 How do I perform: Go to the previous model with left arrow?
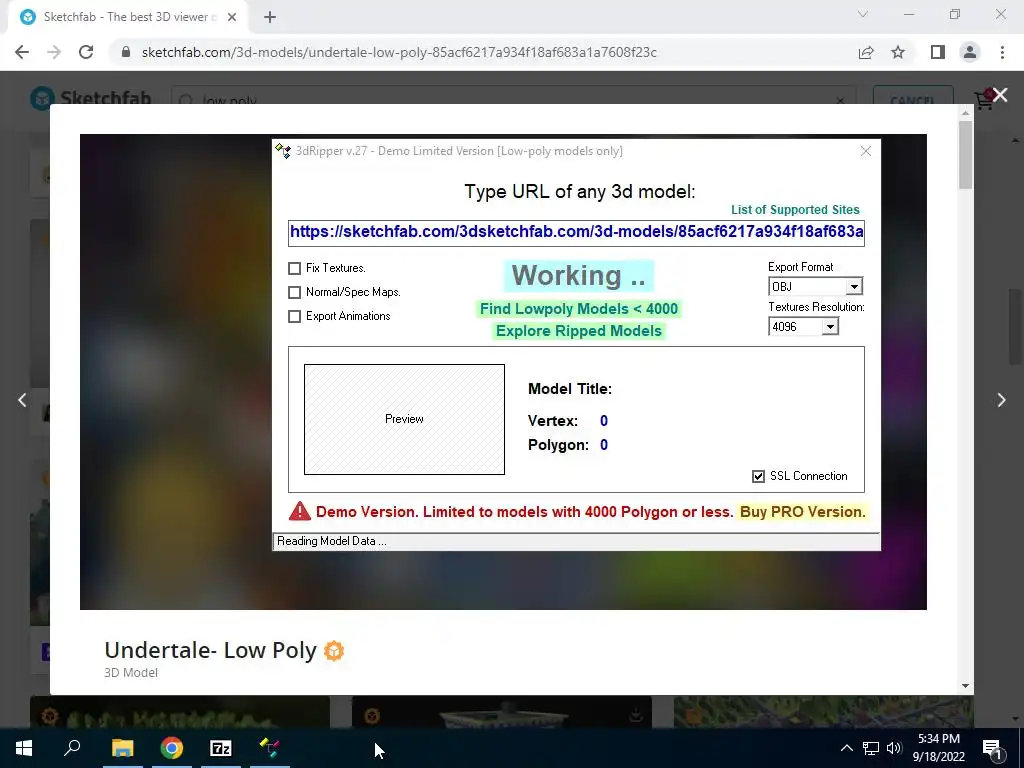22,400
